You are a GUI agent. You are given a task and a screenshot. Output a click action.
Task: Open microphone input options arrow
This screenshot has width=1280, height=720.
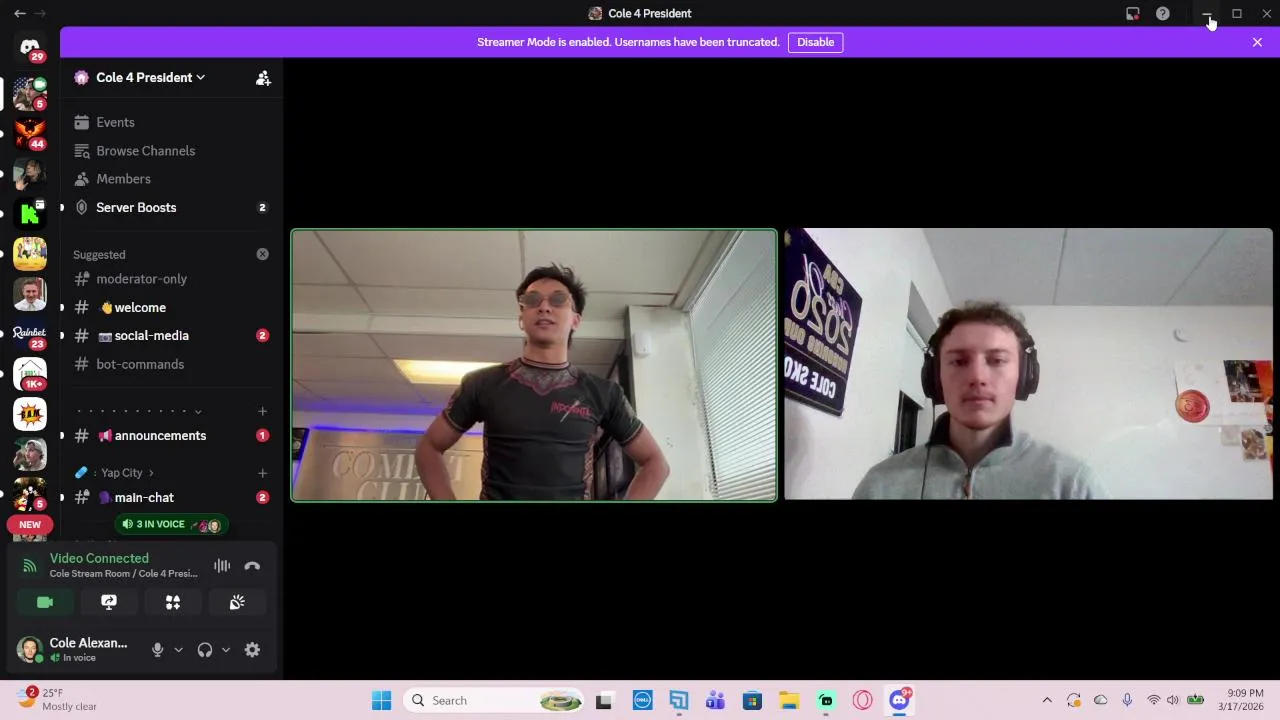178,650
